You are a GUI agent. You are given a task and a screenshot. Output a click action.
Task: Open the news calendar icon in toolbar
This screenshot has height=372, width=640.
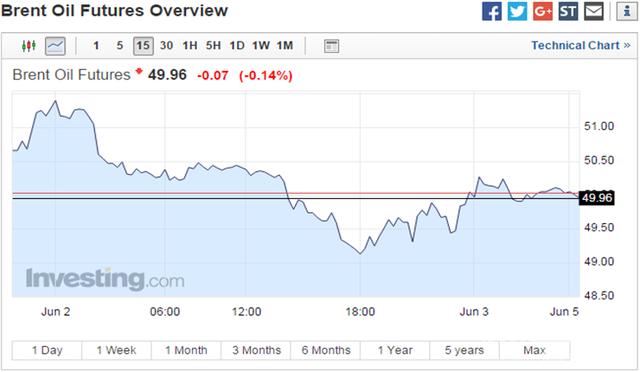coord(331,46)
